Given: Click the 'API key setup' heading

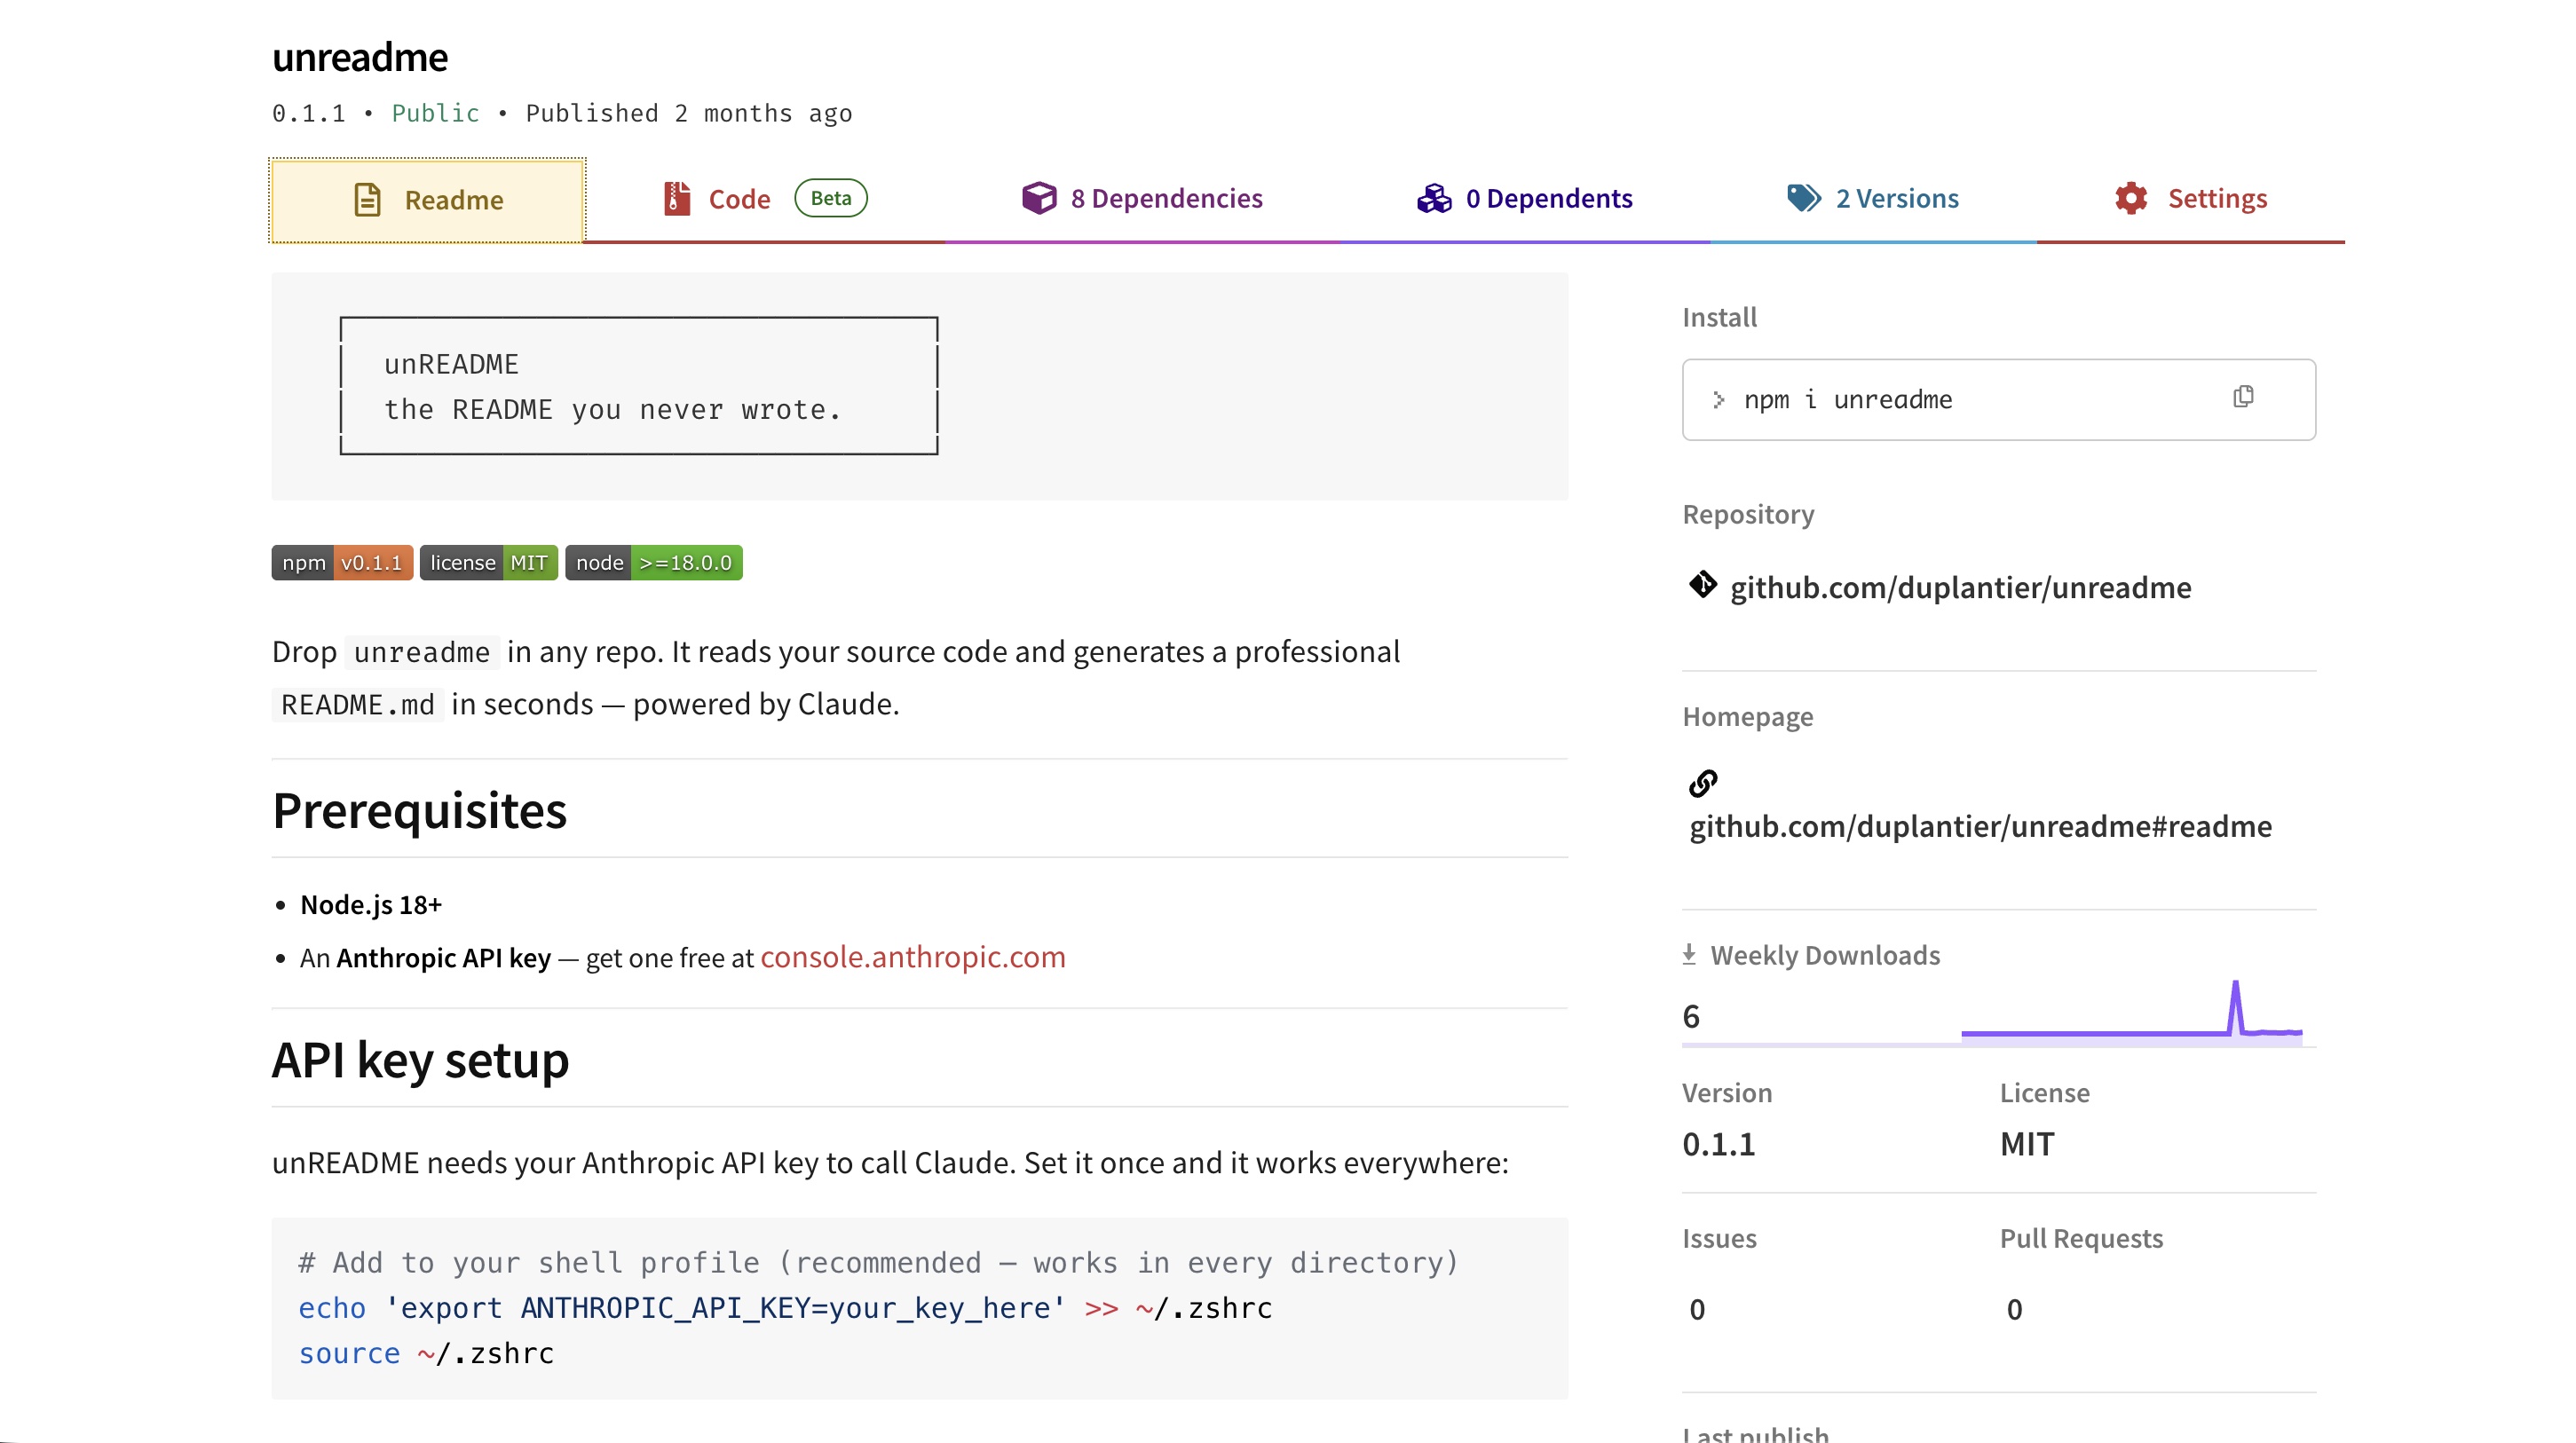Looking at the screenshot, I should [x=420, y=1060].
